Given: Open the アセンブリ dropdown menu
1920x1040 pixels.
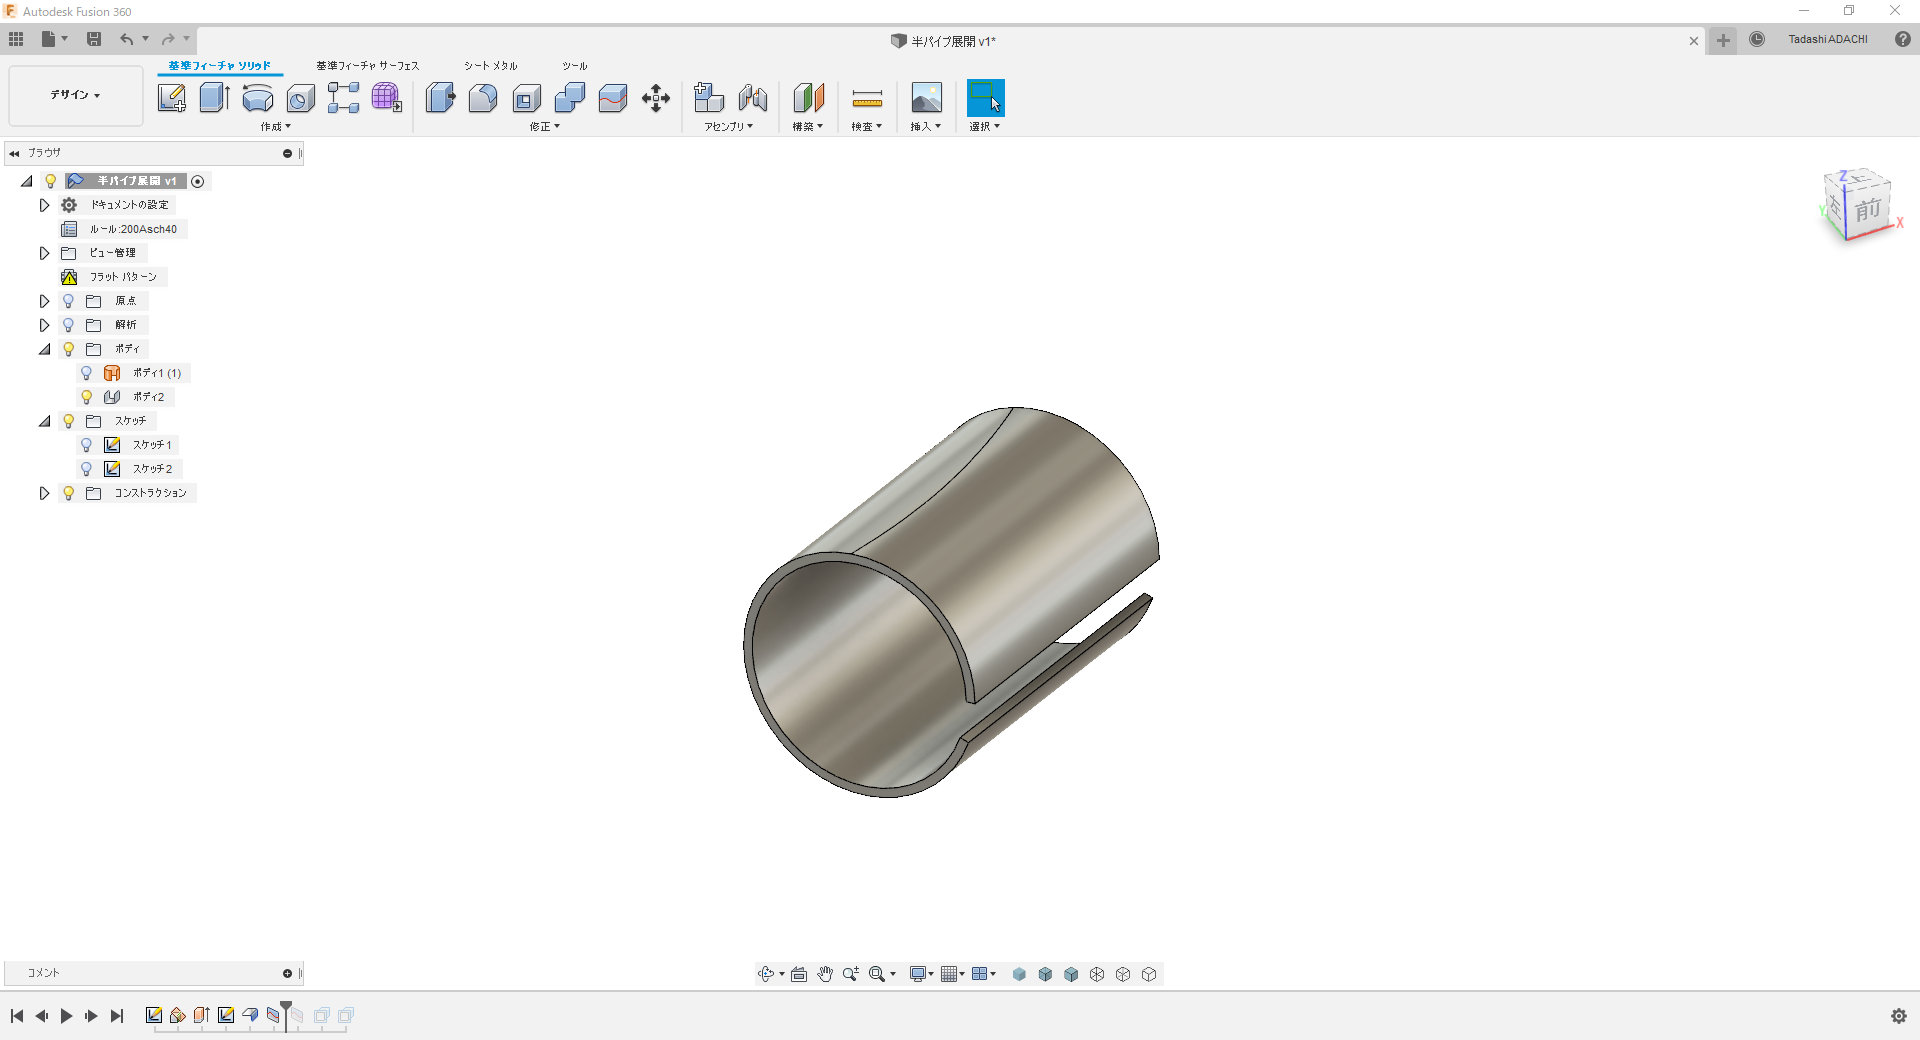Looking at the screenshot, I should (729, 127).
